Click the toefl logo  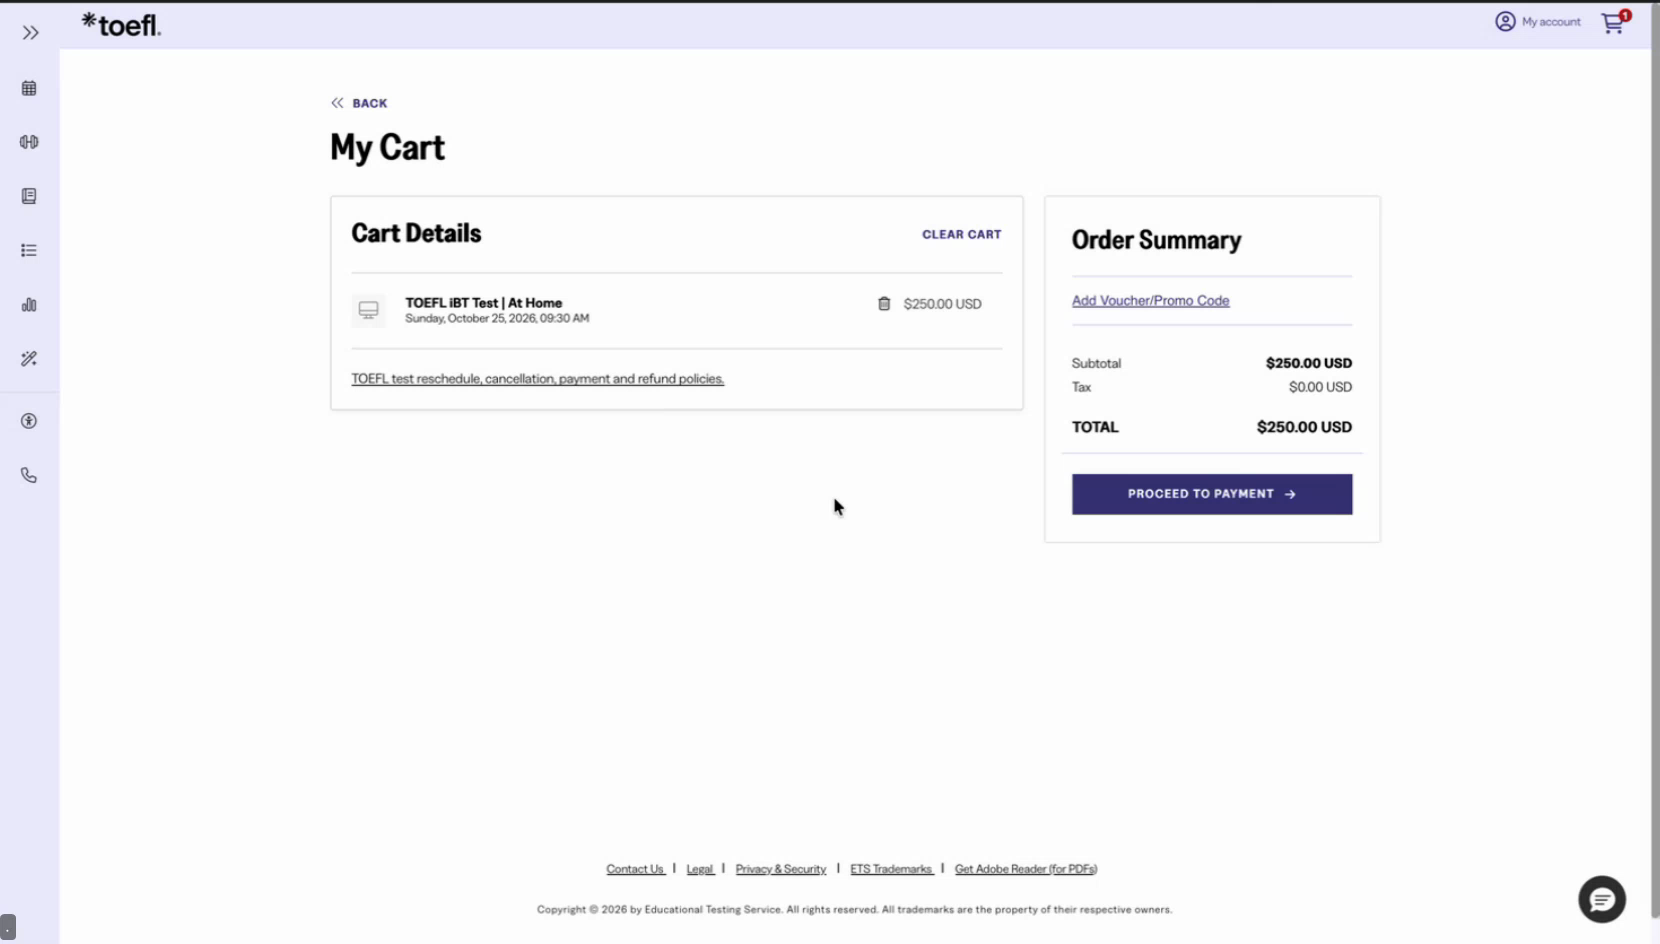coord(121,24)
